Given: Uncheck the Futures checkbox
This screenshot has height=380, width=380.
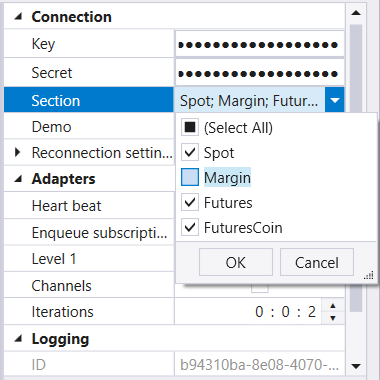Looking at the screenshot, I should (x=190, y=202).
